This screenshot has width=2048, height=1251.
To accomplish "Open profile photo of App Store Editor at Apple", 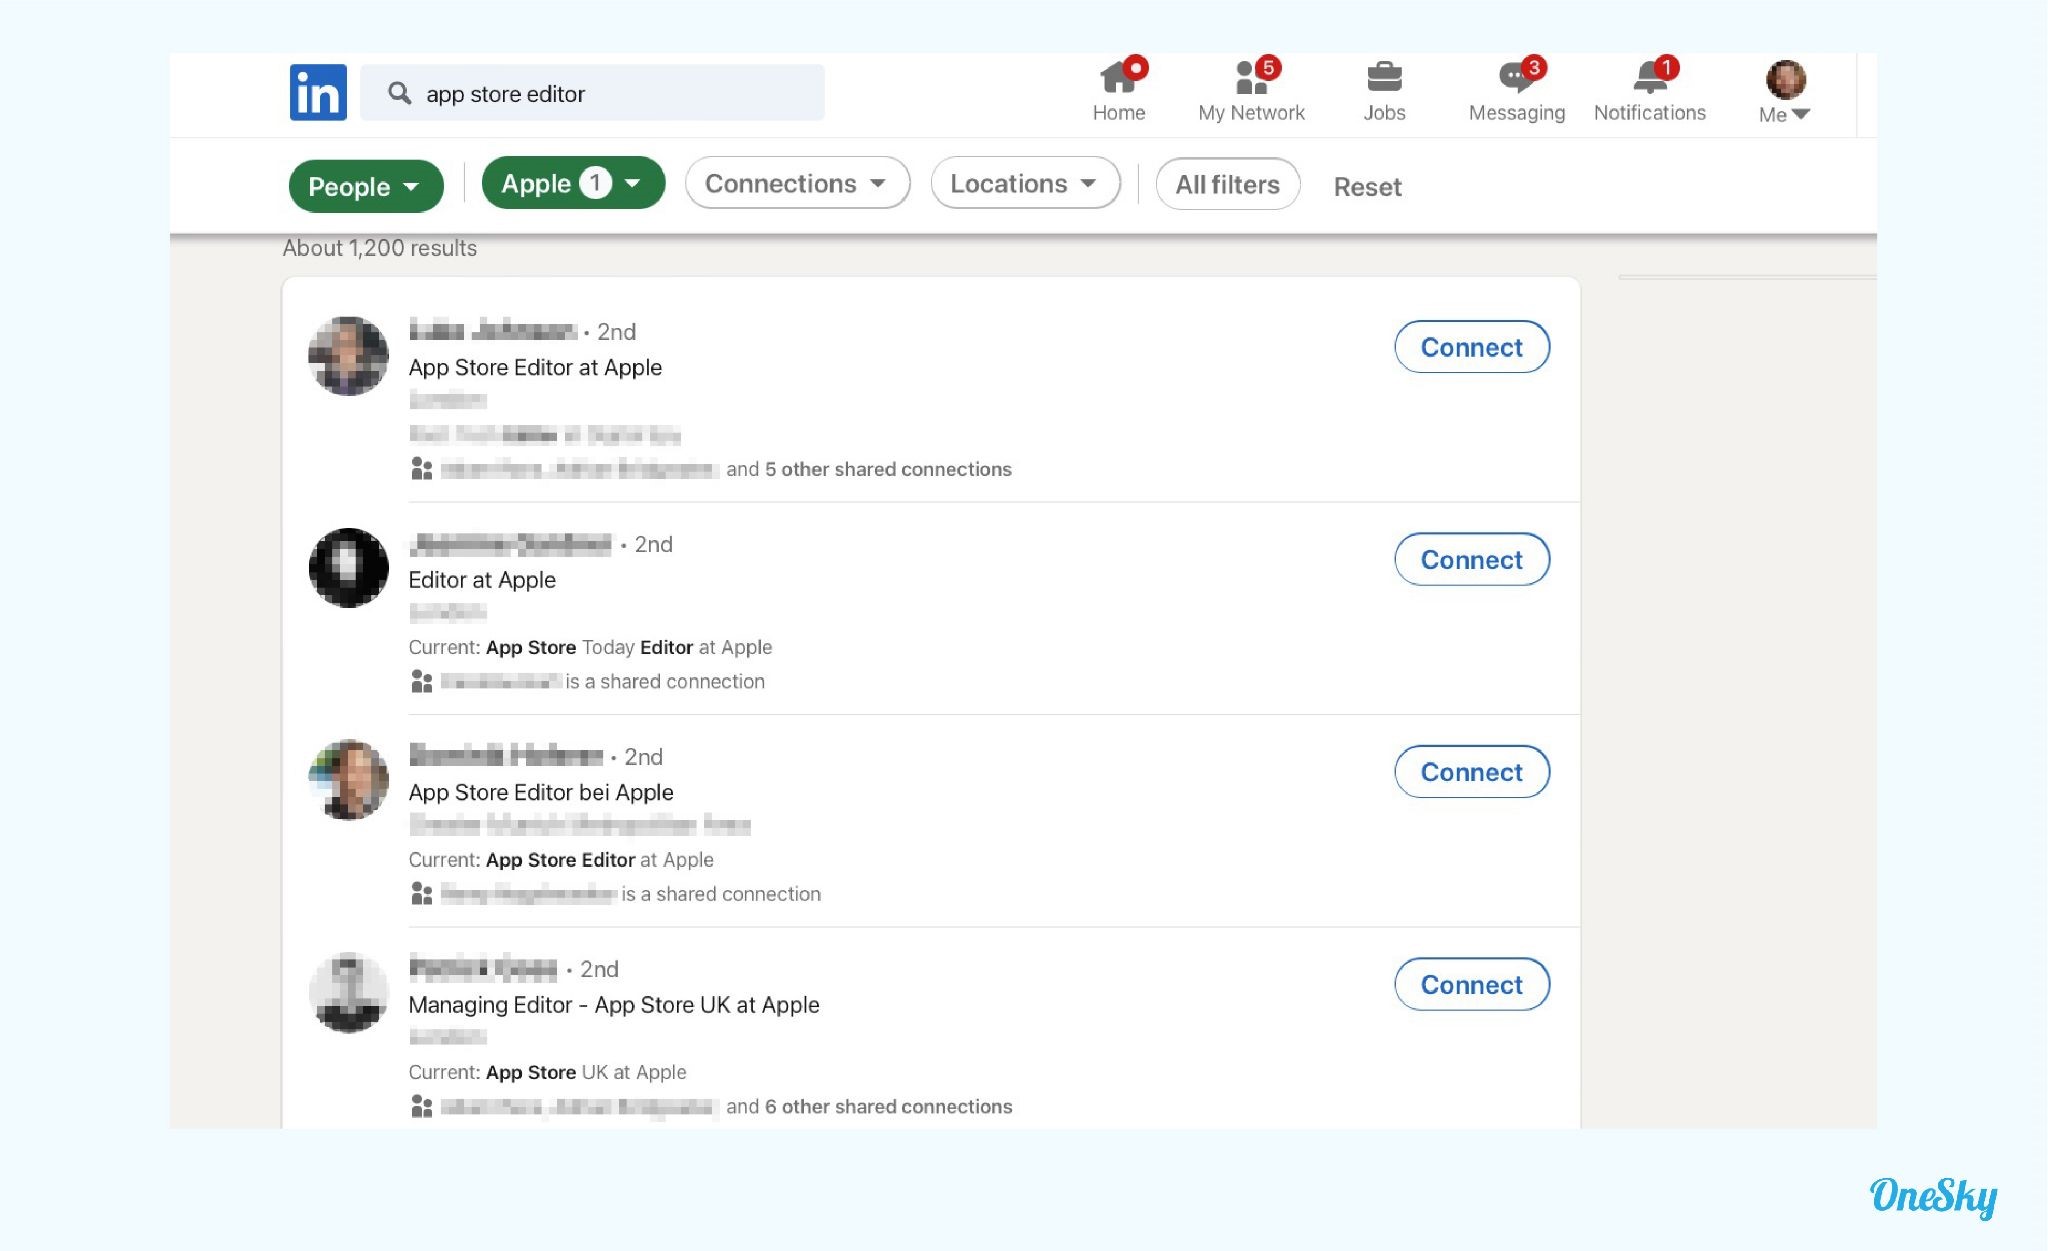I will point(348,356).
